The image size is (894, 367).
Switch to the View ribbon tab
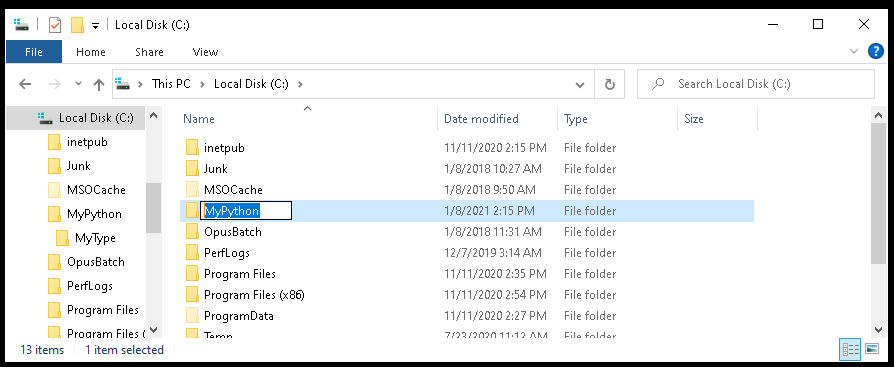coord(205,52)
